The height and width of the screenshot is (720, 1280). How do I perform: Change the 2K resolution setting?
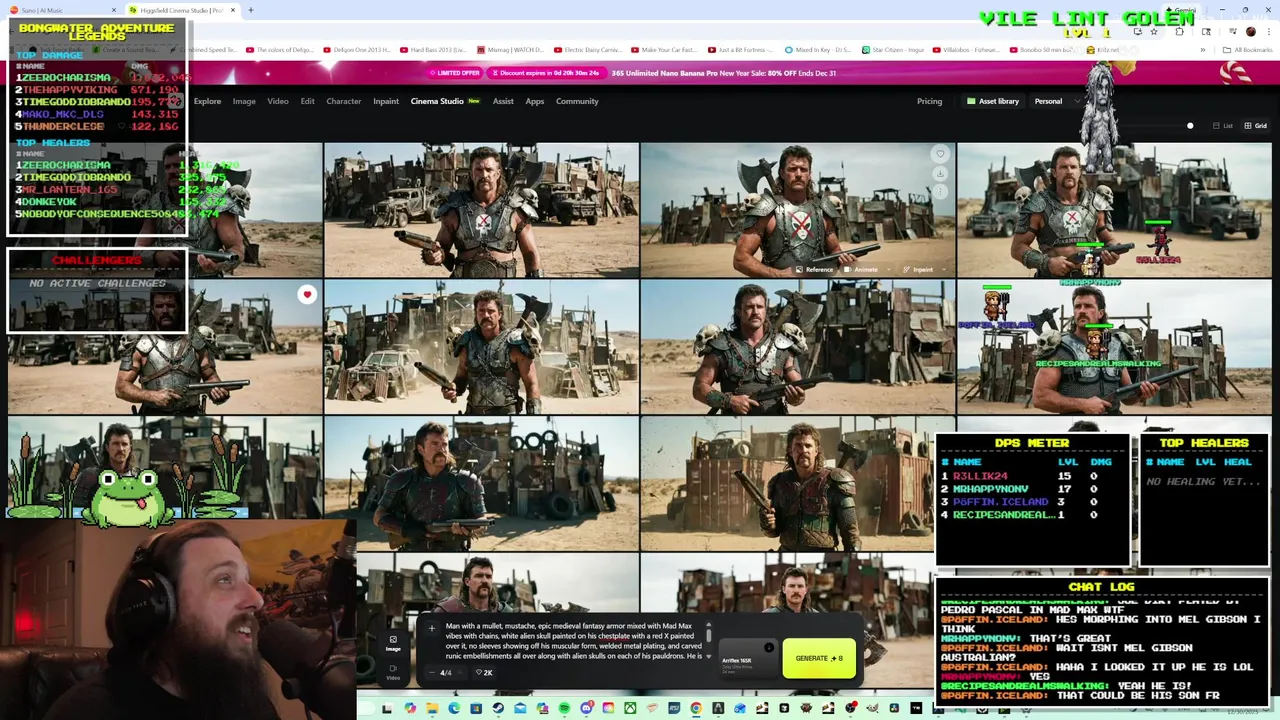click(483, 673)
